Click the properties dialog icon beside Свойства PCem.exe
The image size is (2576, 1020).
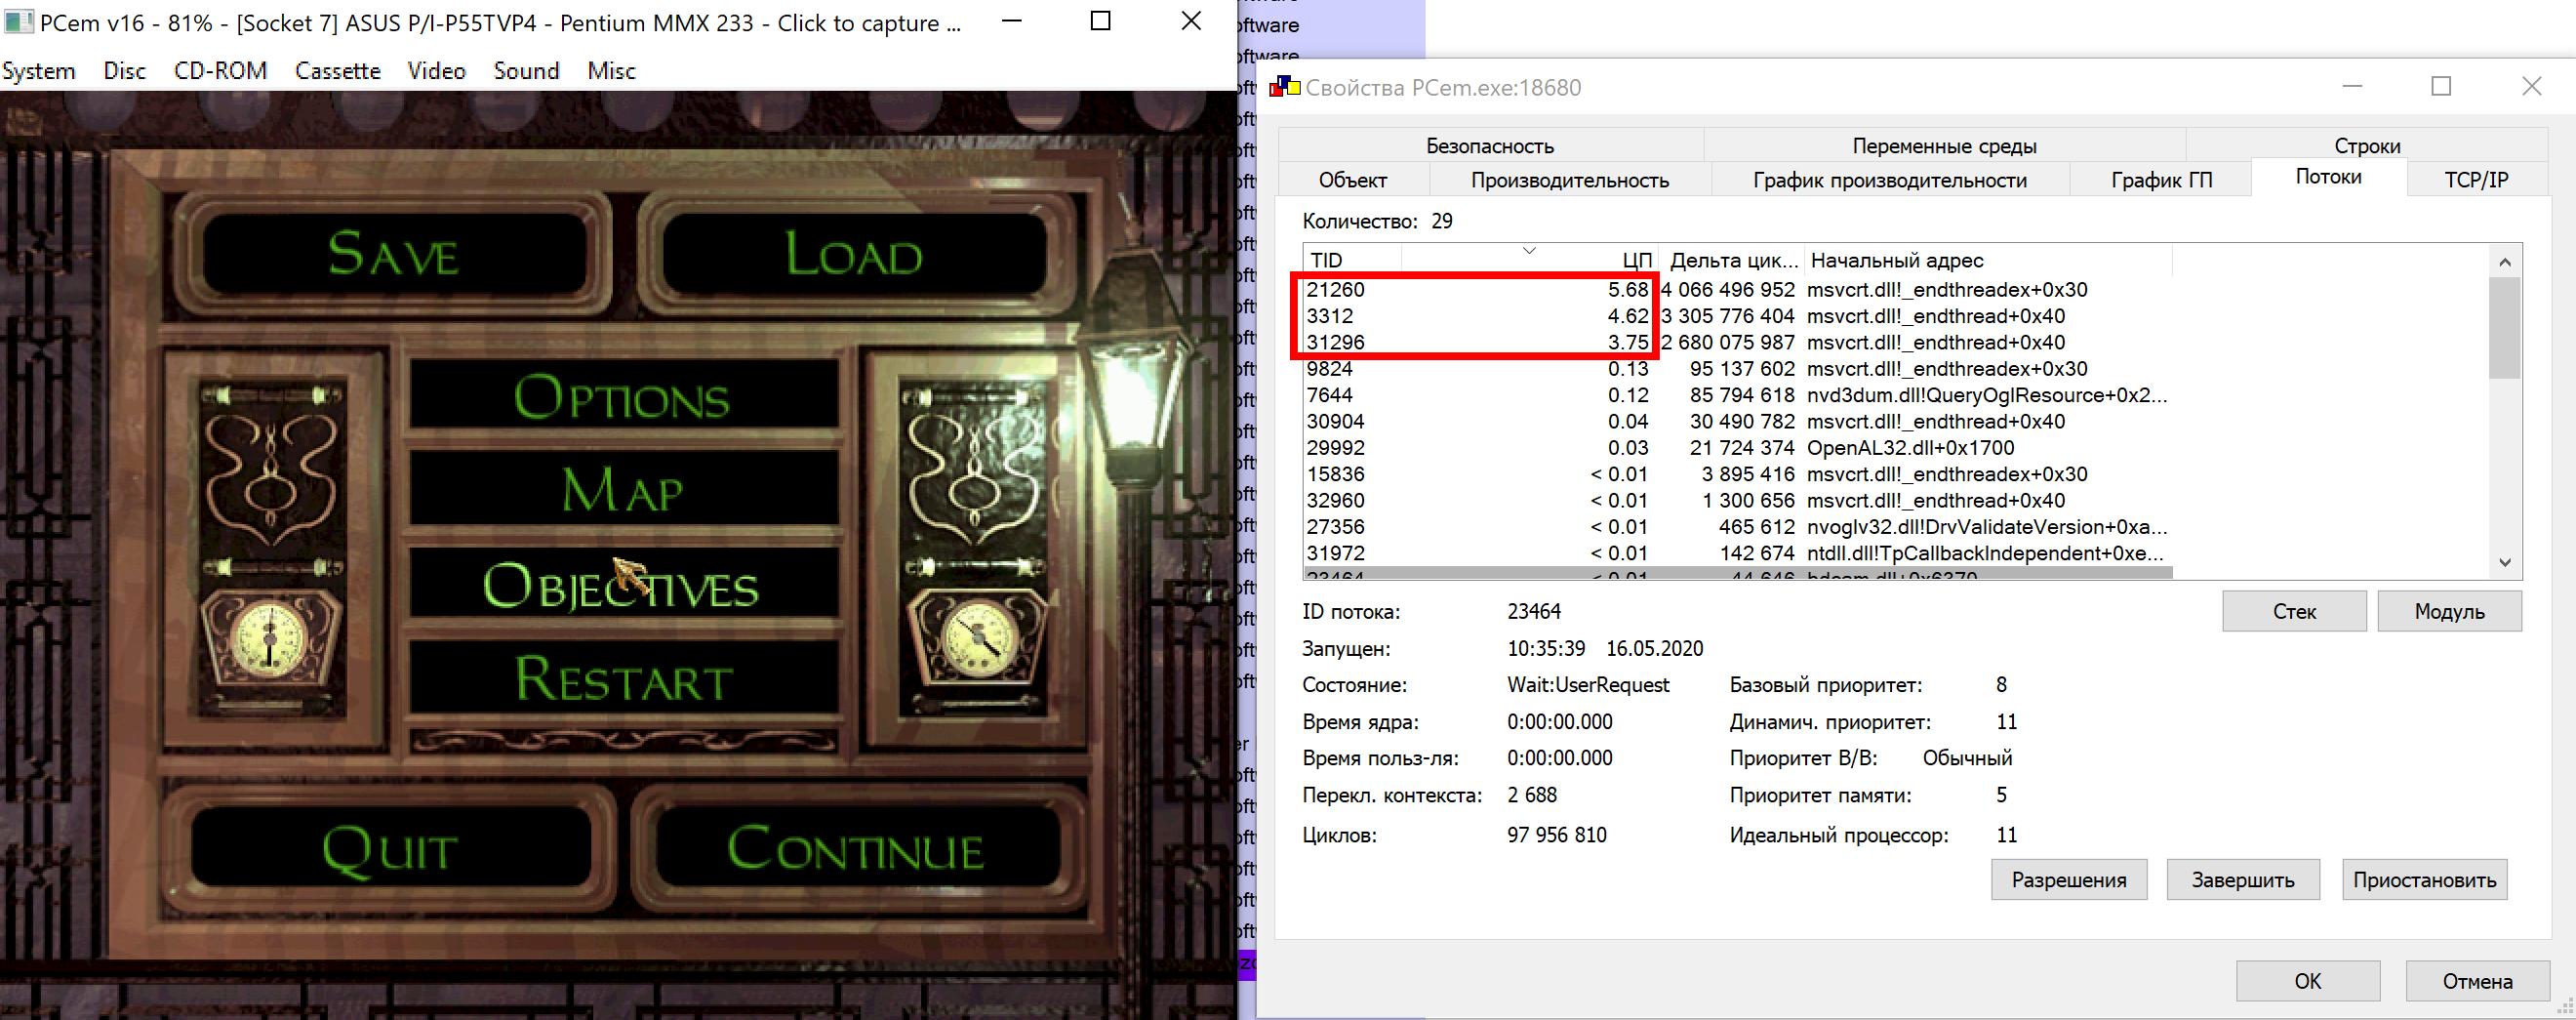(x=1283, y=87)
